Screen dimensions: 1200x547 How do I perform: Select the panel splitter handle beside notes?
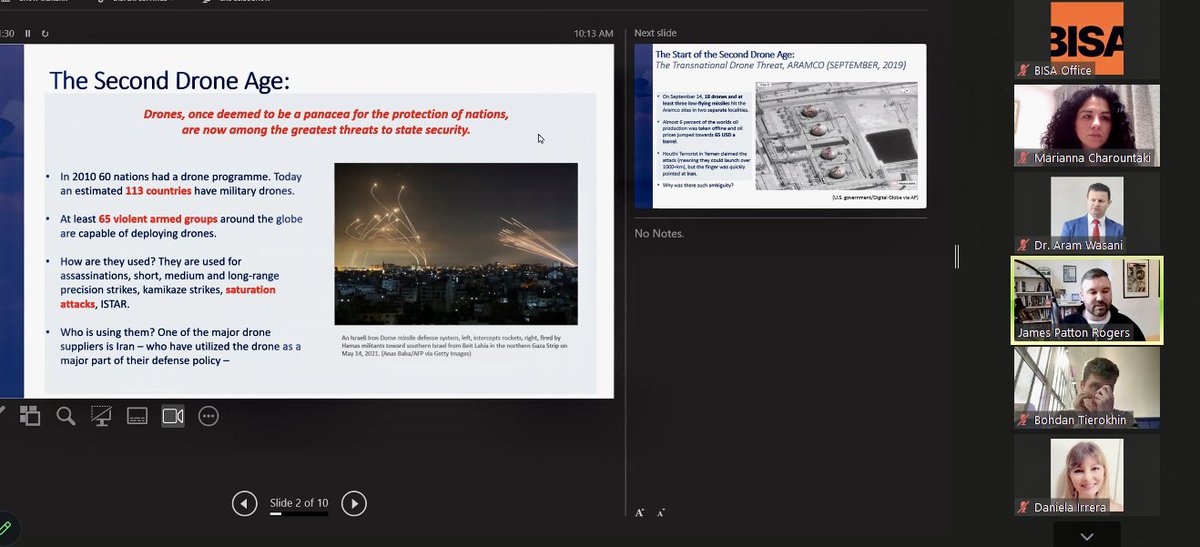[957, 257]
